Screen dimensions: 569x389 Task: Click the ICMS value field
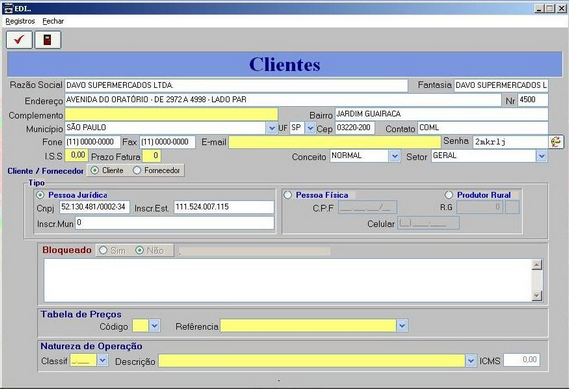(521, 360)
